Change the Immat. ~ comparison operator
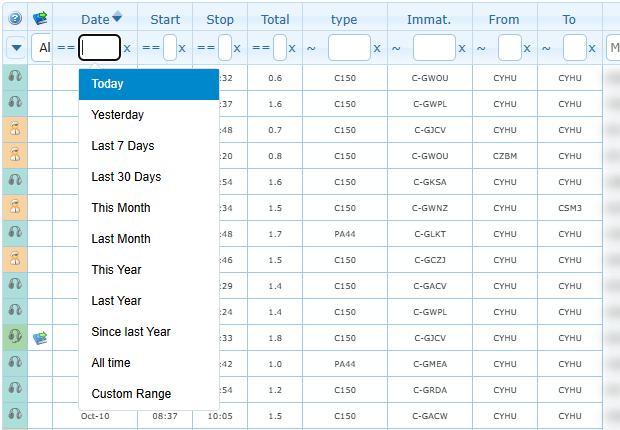Image resolution: width=620 pixels, height=430 pixels. [396, 48]
